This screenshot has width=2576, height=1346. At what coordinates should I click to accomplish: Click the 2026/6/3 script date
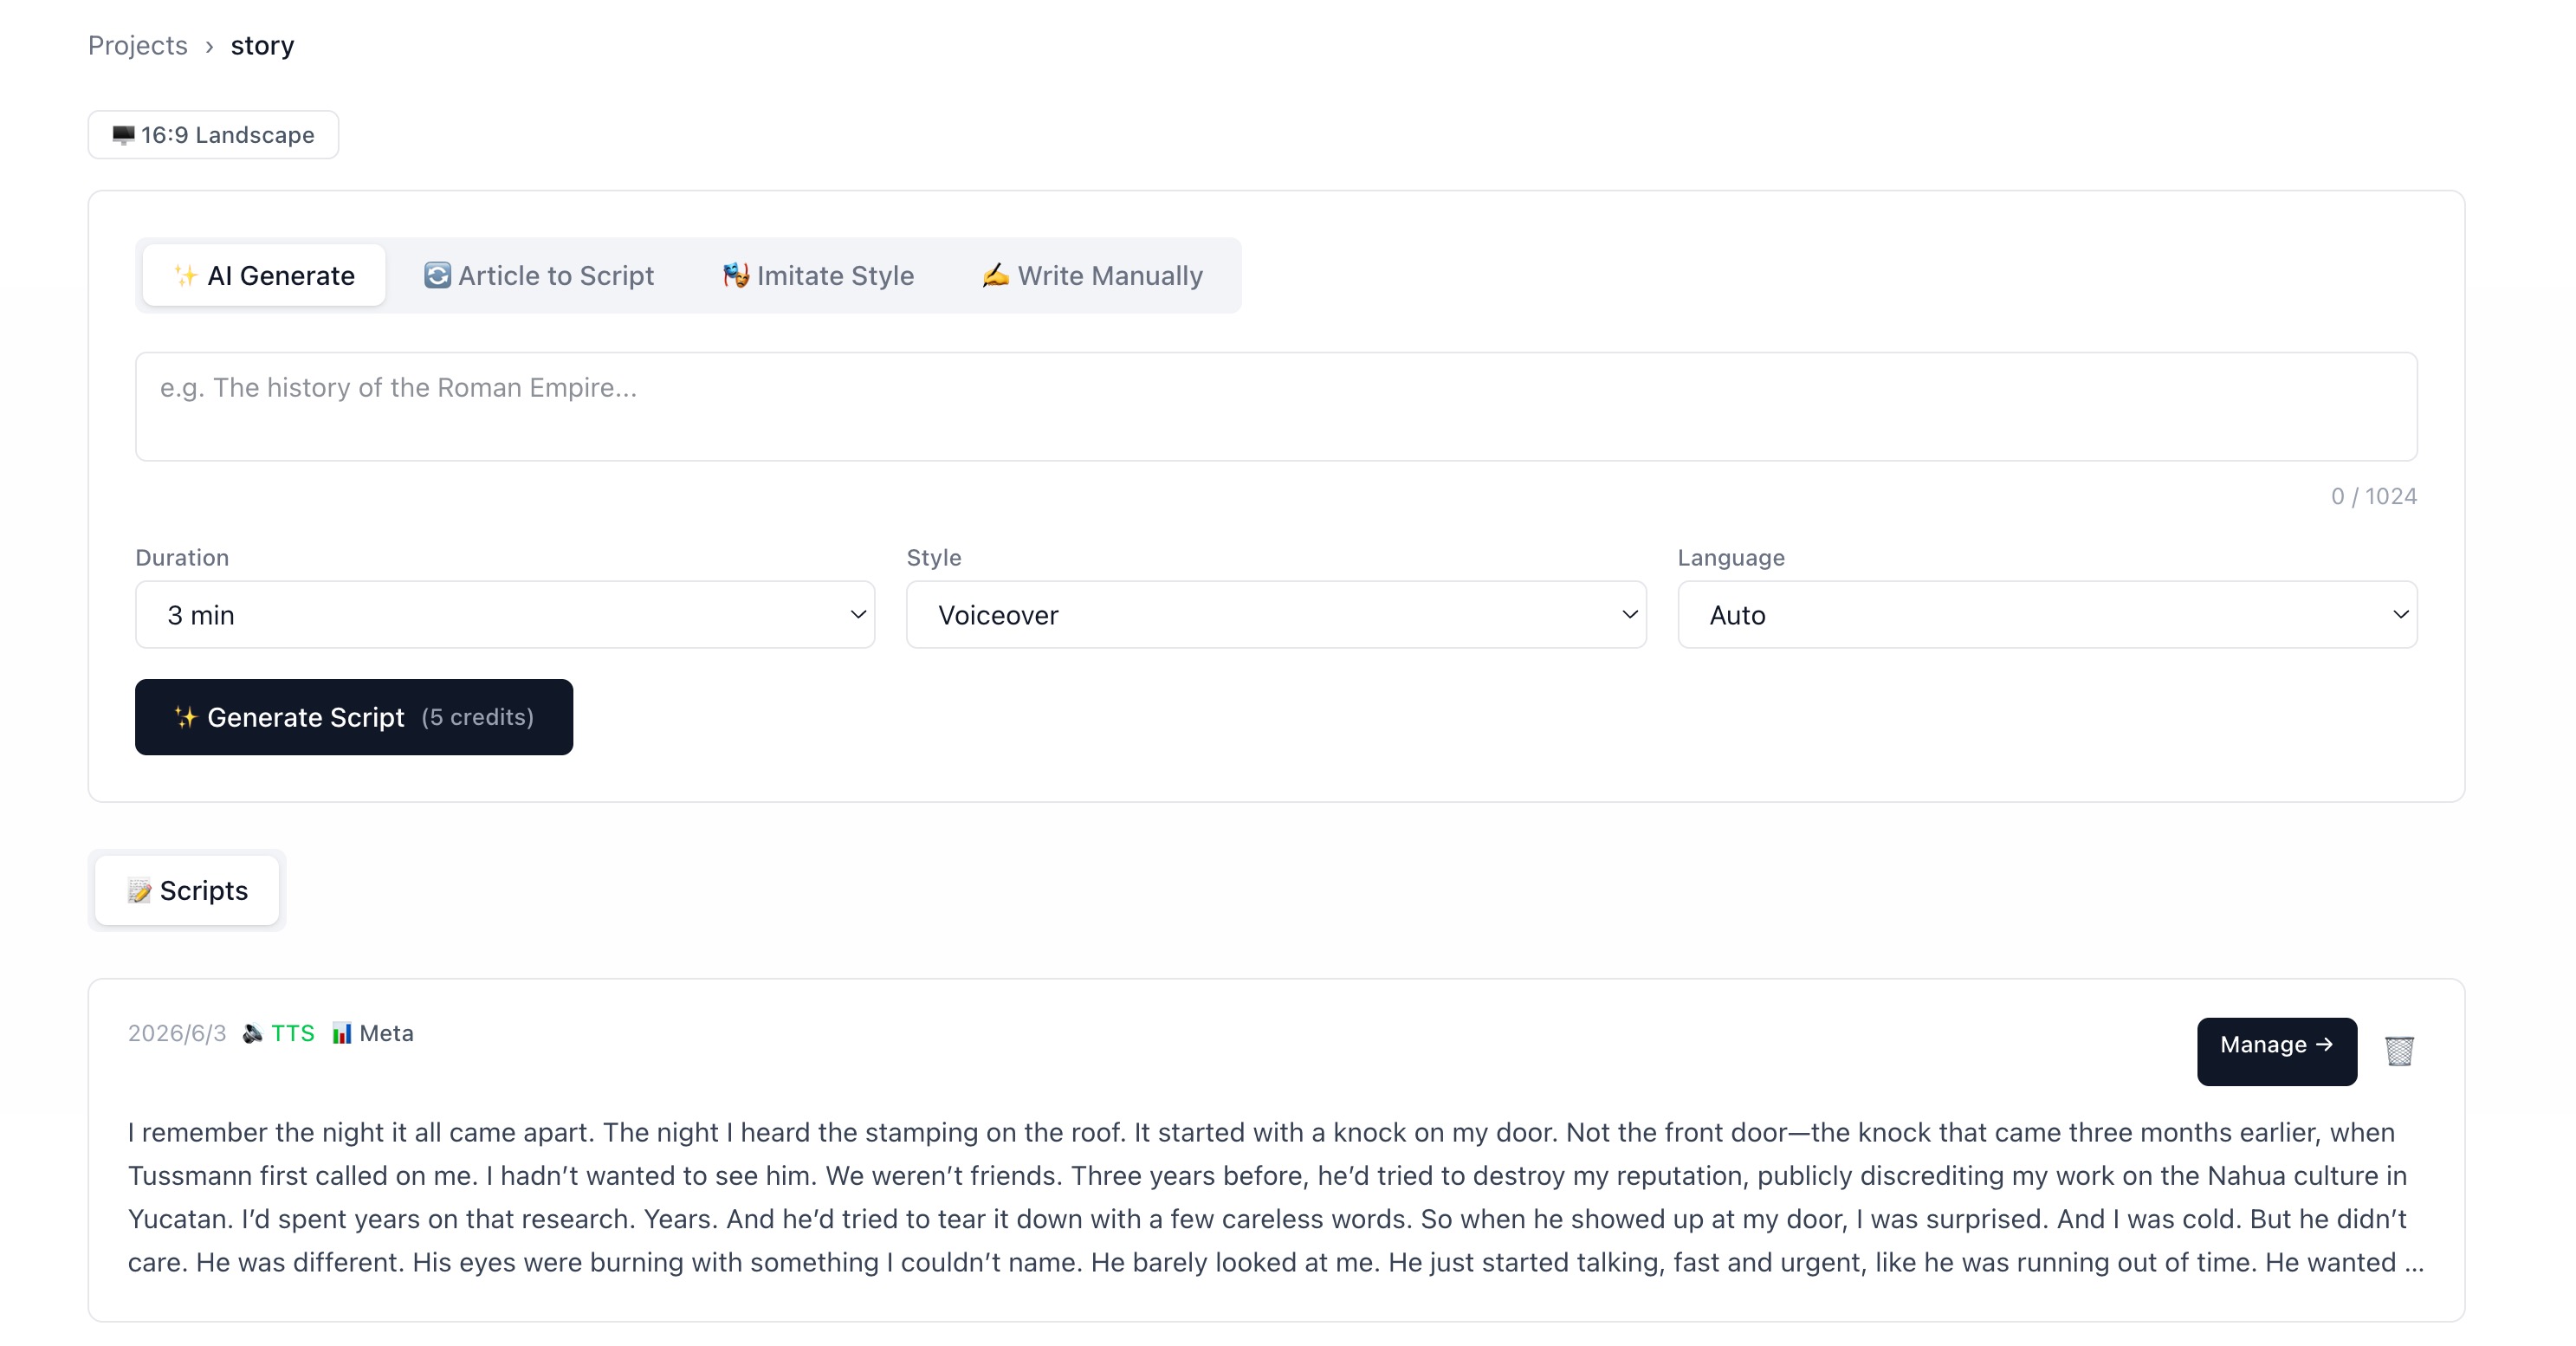click(177, 1033)
